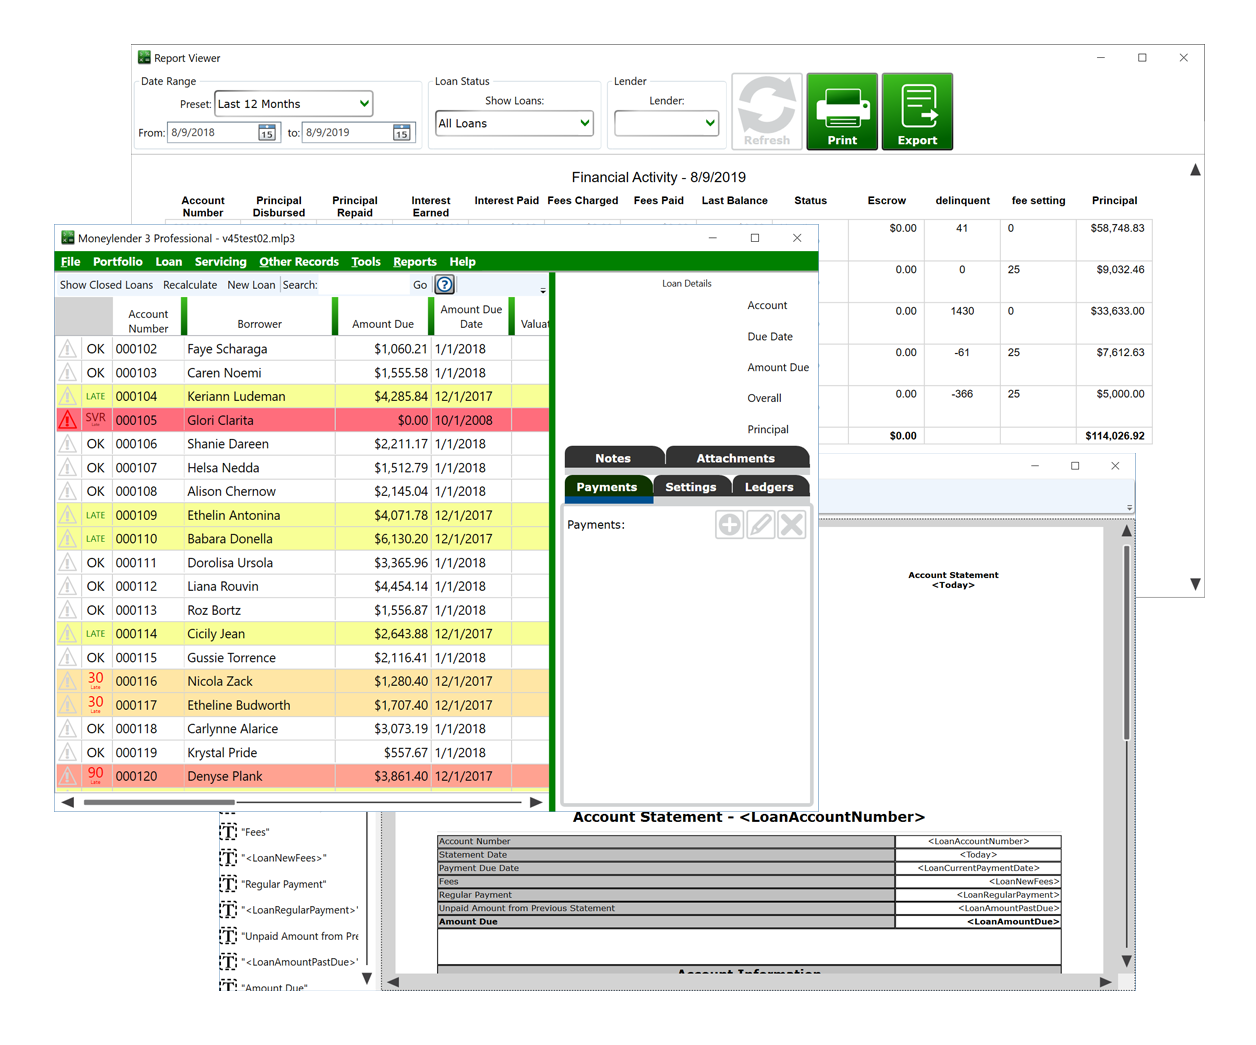Image resolution: width=1256 pixels, height=1045 pixels.
Task: Click the warning icon for Faye Scharaga
Action: 68,349
